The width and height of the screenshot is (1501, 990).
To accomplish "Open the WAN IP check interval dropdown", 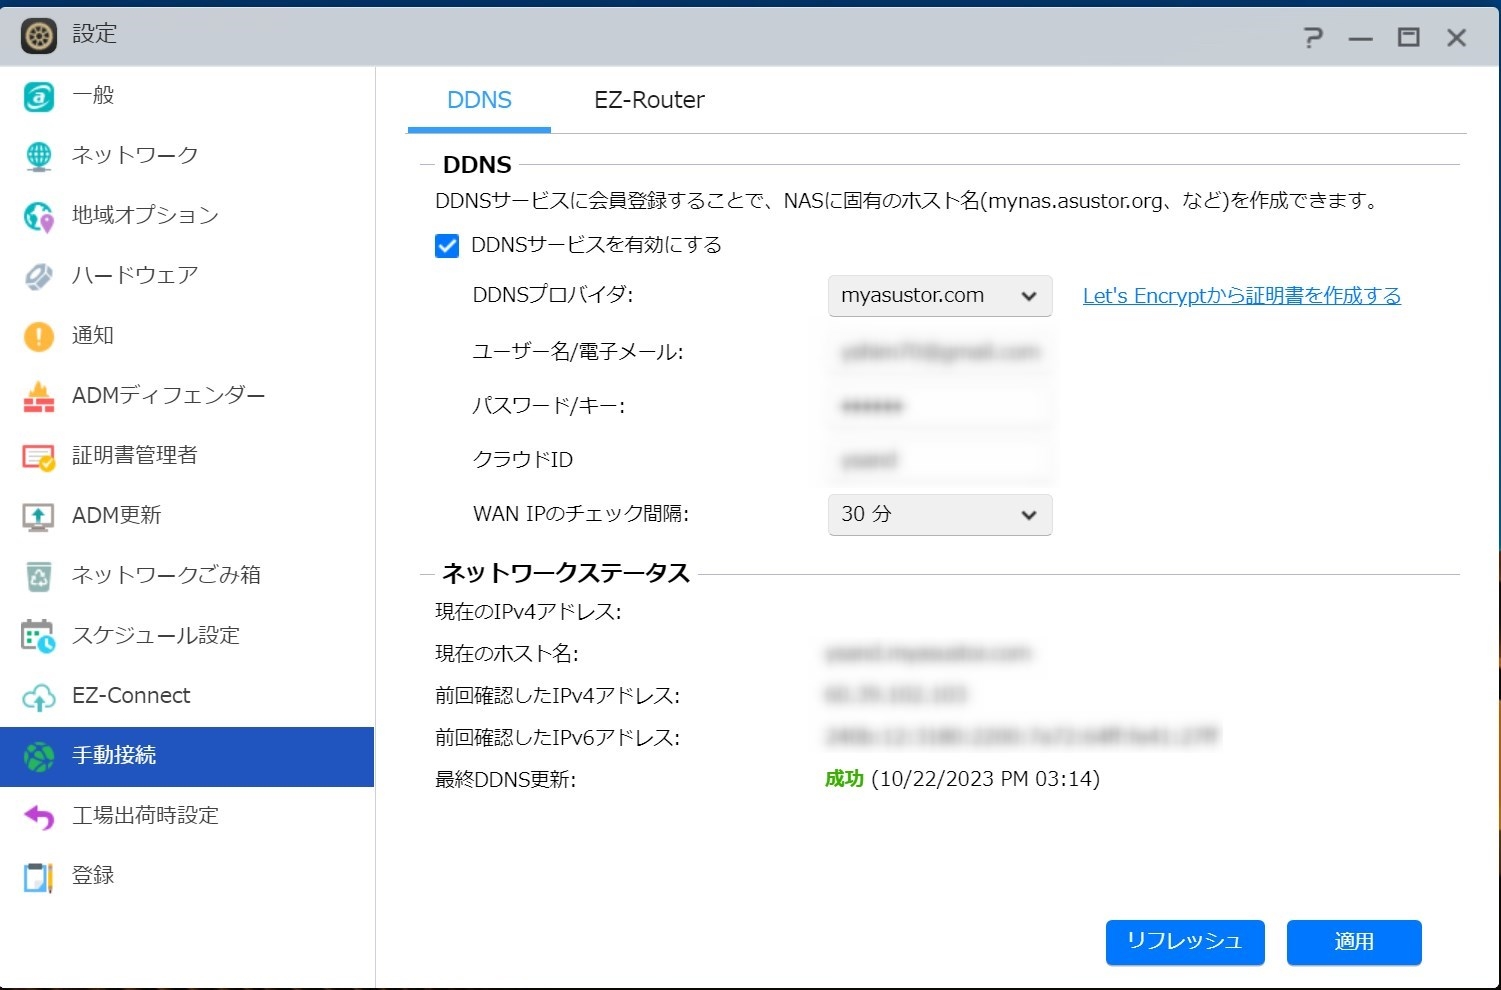I will 939,515.
